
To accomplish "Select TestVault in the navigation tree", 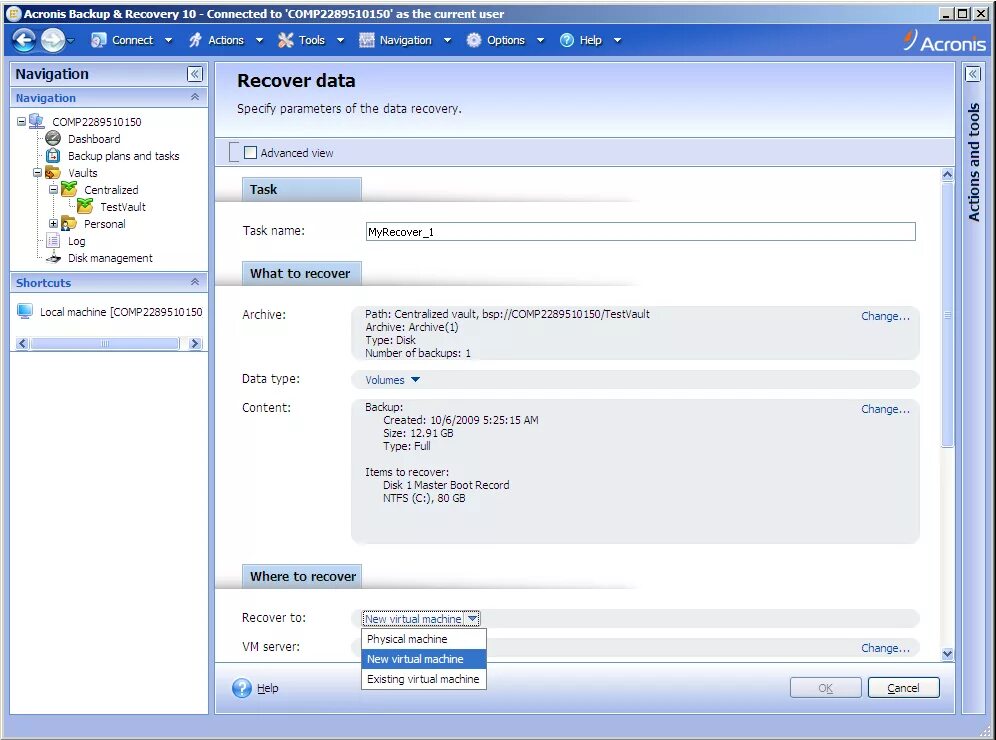I will coord(123,207).
